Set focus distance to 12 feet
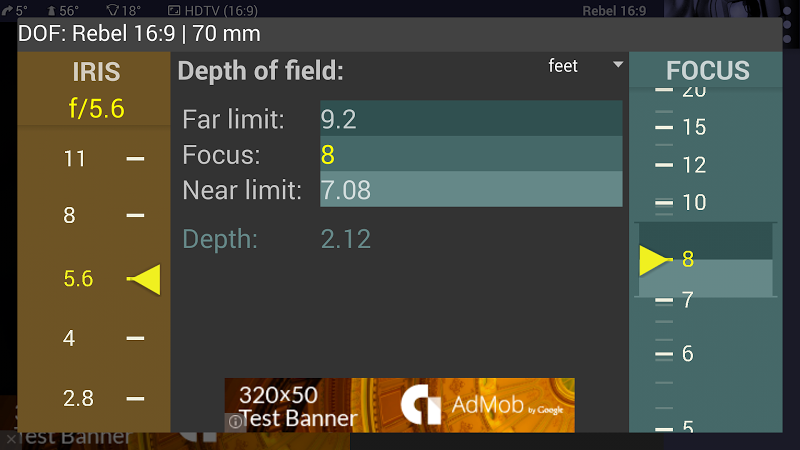The width and height of the screenshot is (800, 450). [x=693, y=164]
